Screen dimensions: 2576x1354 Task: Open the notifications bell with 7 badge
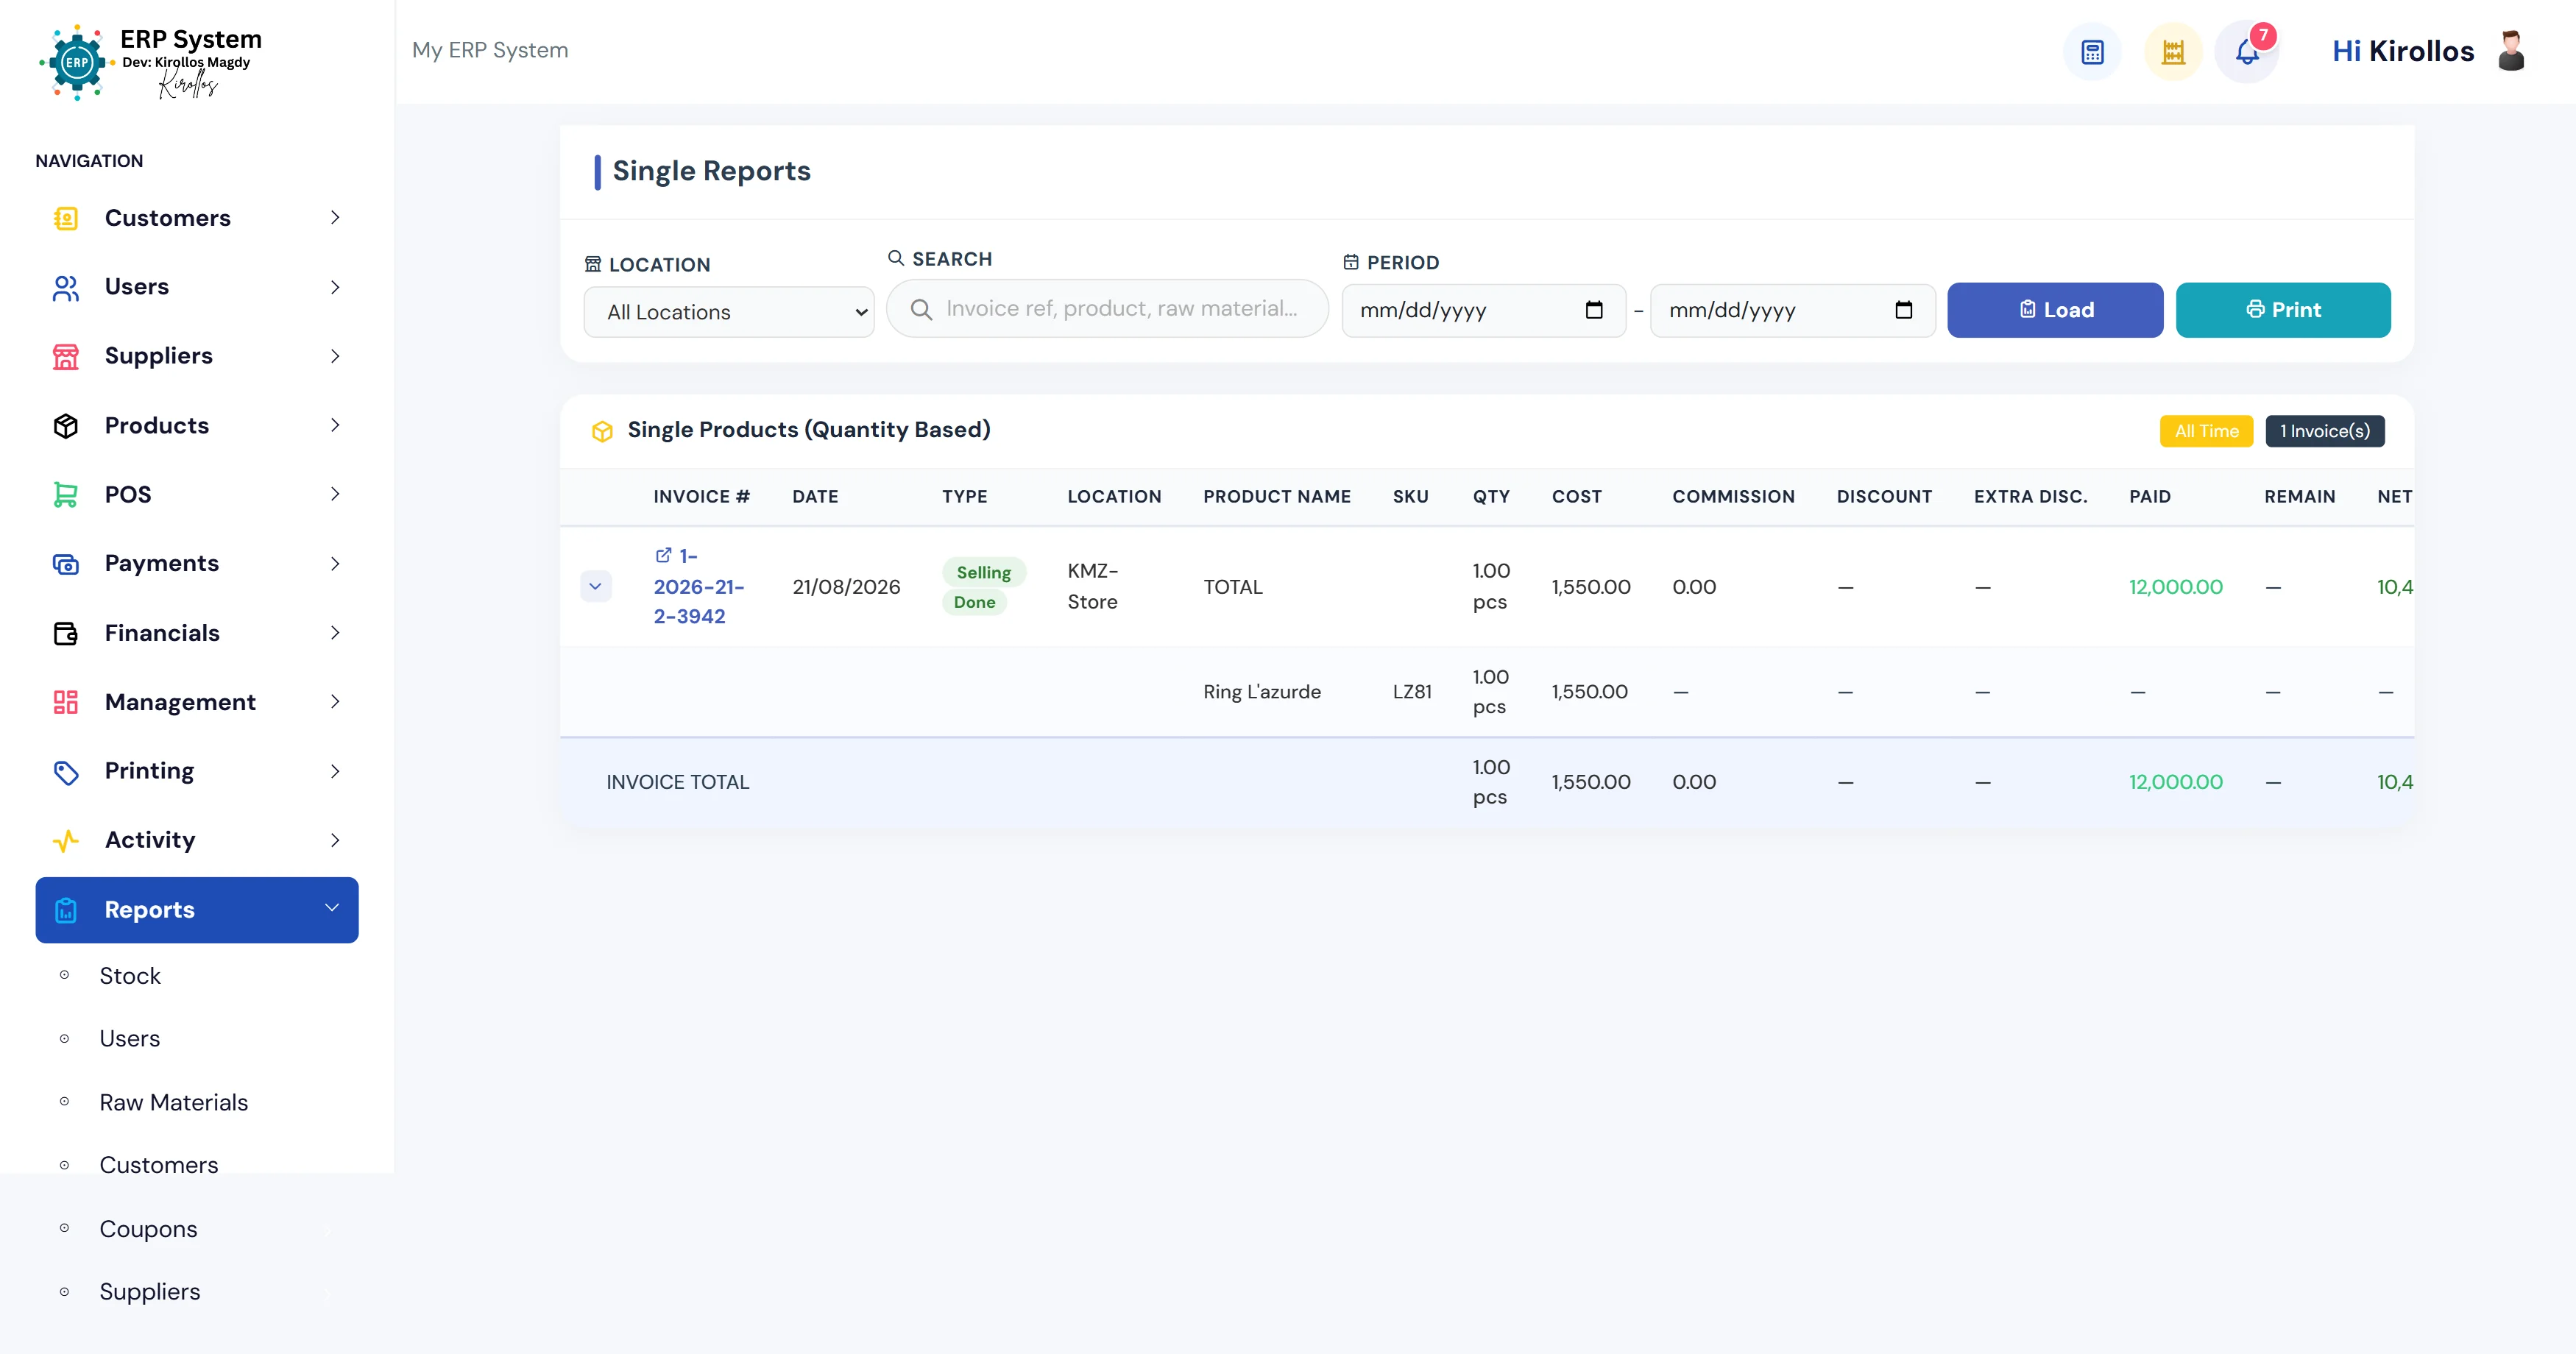pos(2247,52)
